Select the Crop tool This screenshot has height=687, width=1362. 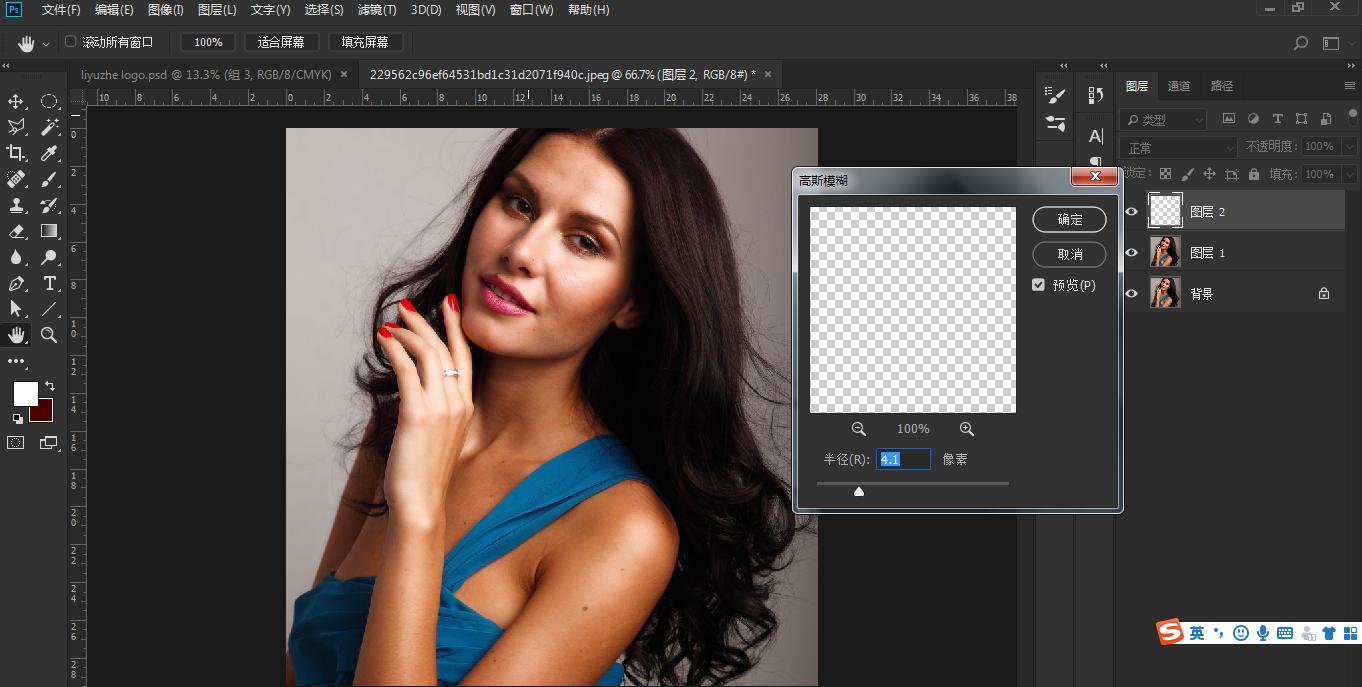pos(15,153)
